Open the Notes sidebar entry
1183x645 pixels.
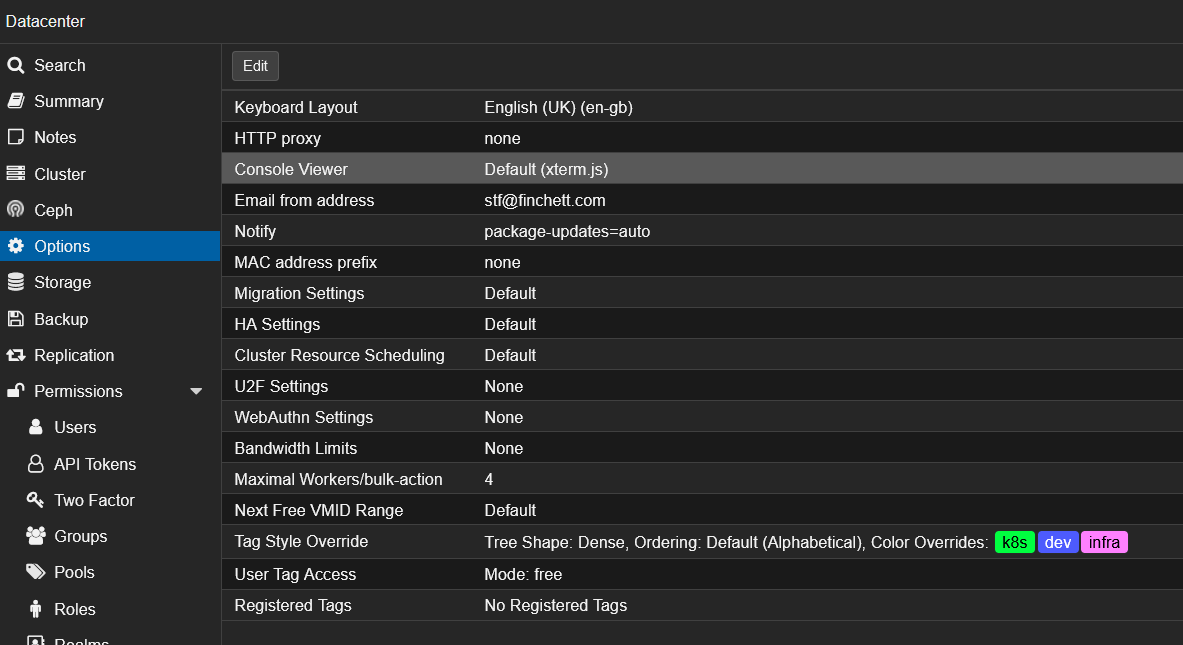click(x=57, y=137)
